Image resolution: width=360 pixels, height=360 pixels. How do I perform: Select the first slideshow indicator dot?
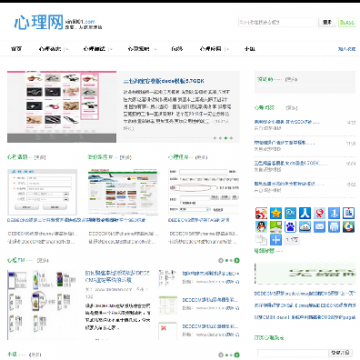(x=215, y=138)
